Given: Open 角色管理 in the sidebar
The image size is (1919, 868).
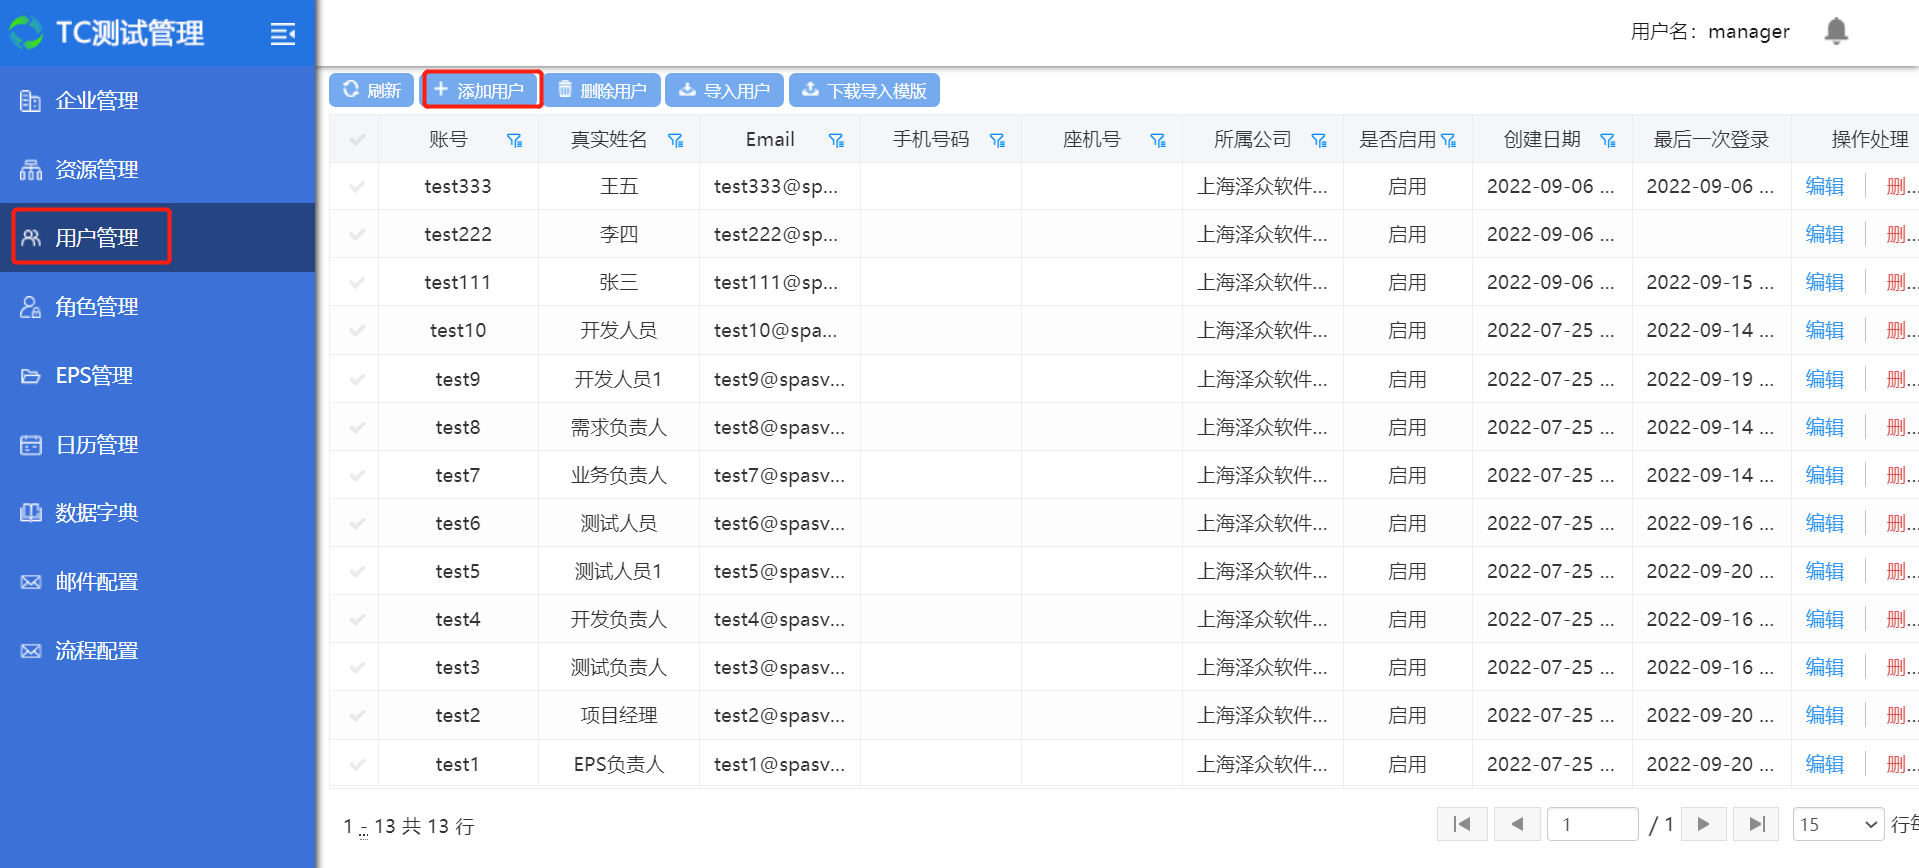Looking at the screenshot, I should (96, 307).
